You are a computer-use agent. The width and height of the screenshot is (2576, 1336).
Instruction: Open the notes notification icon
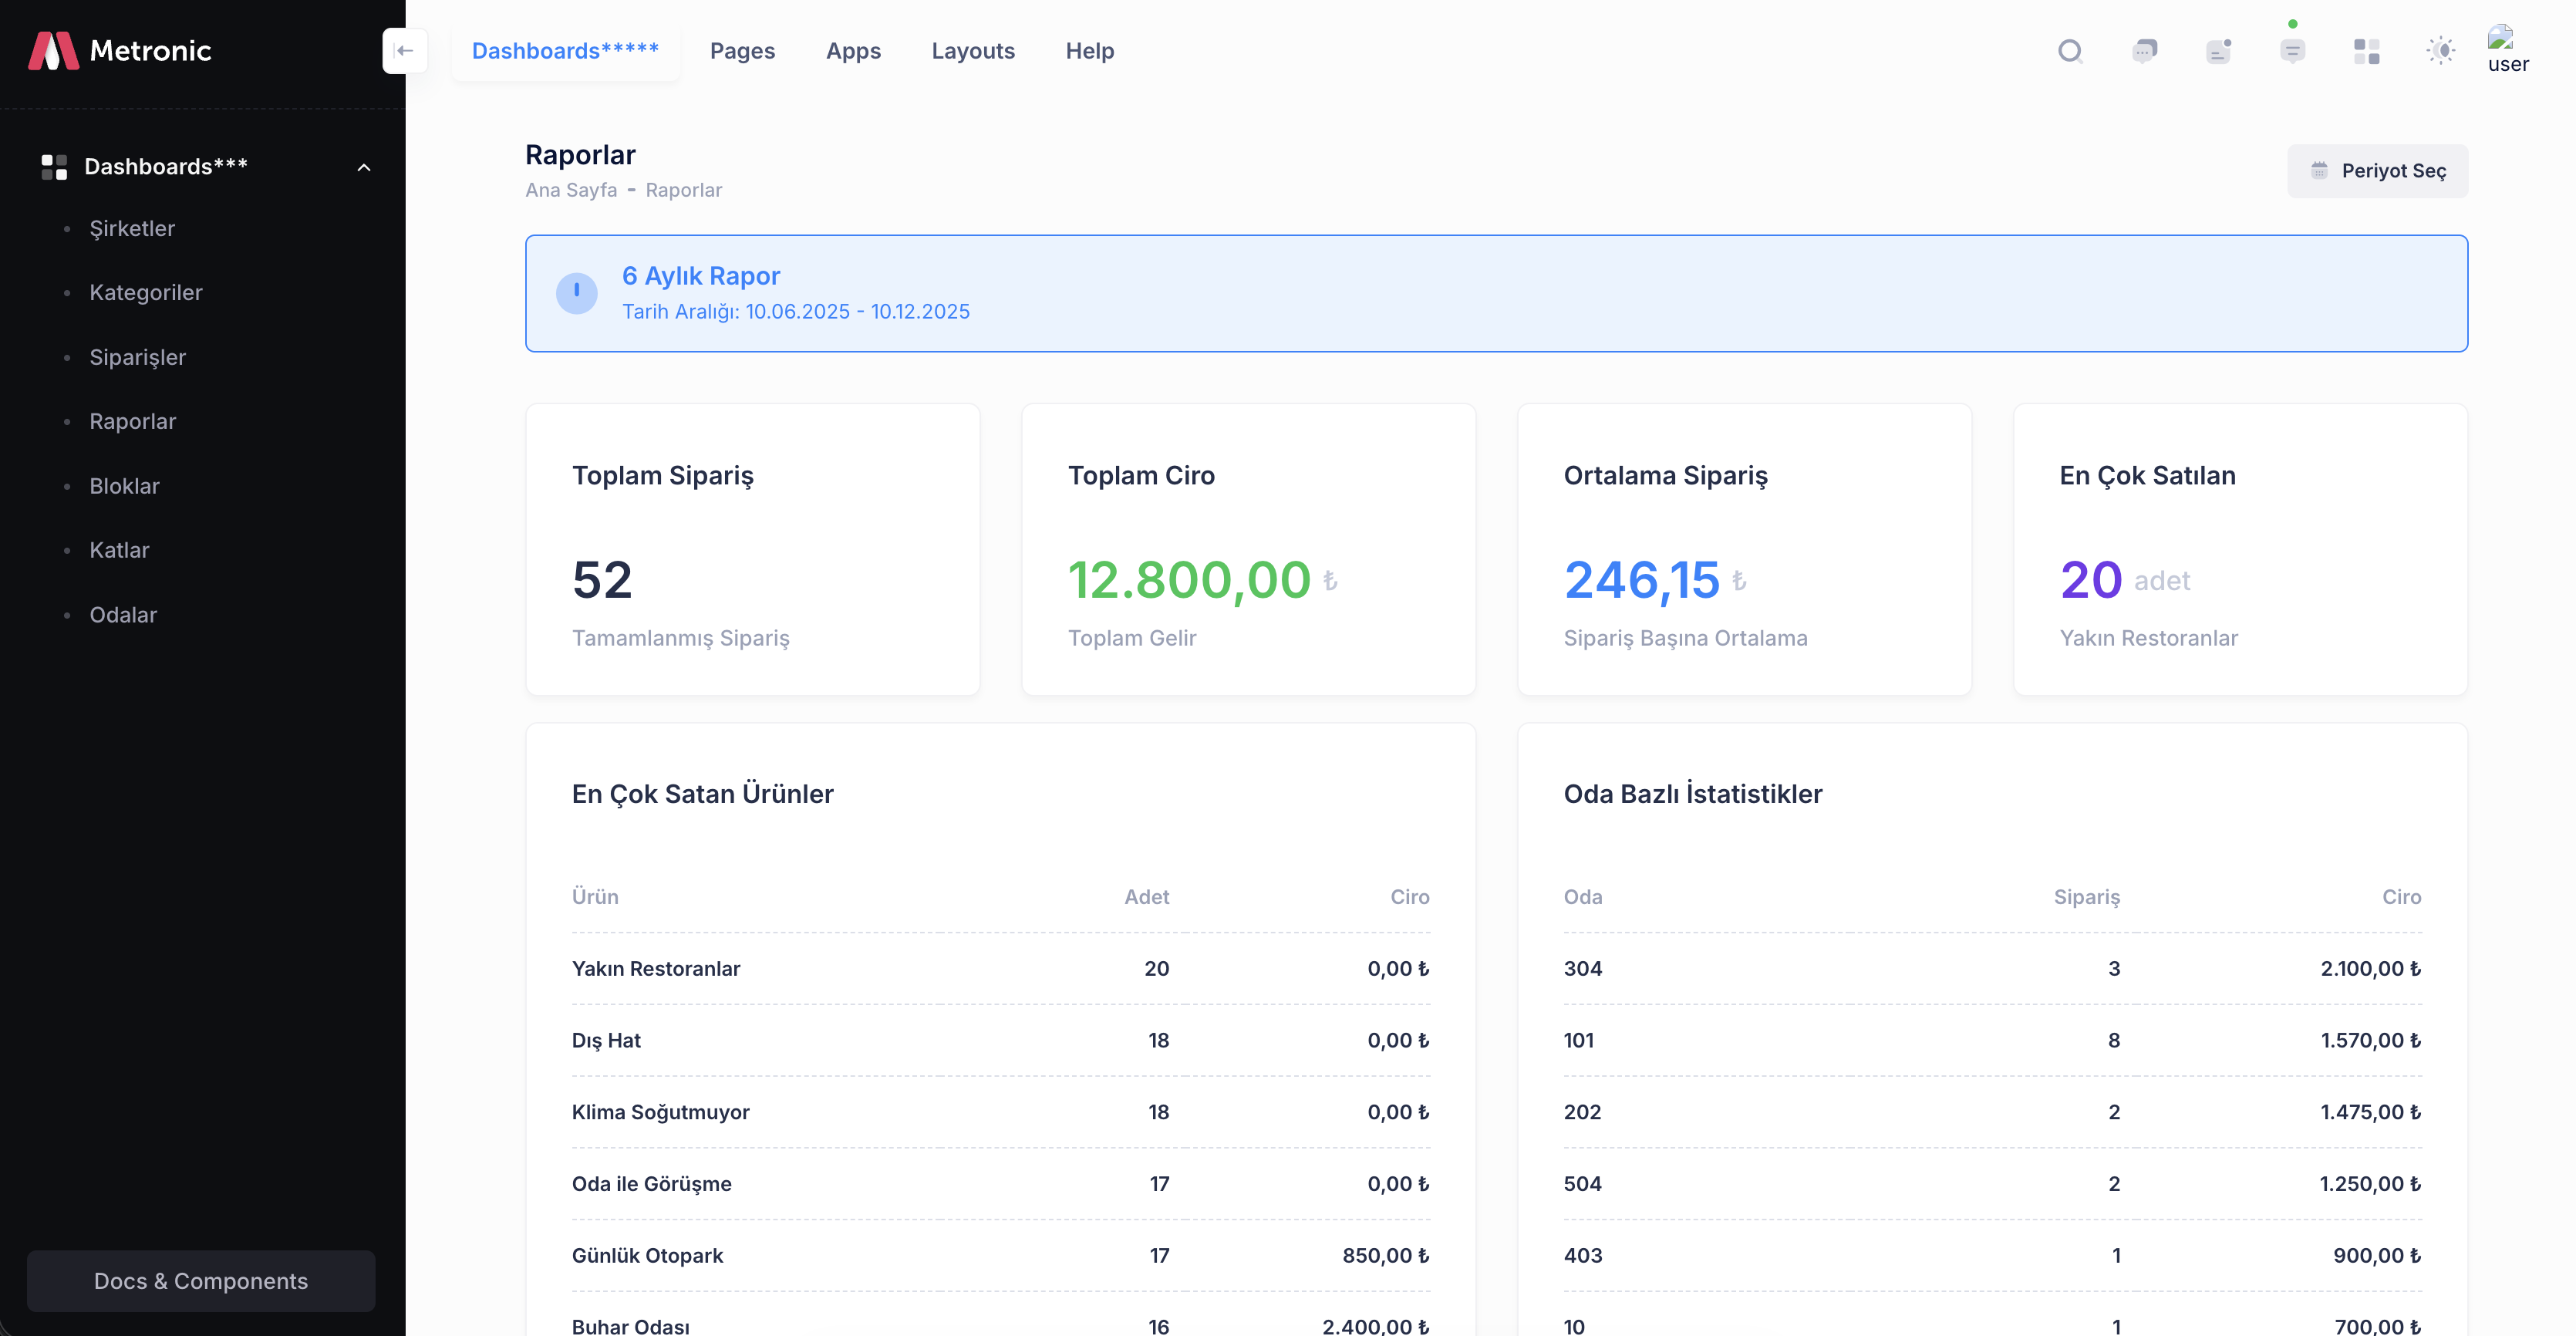tap(2218, 51)
